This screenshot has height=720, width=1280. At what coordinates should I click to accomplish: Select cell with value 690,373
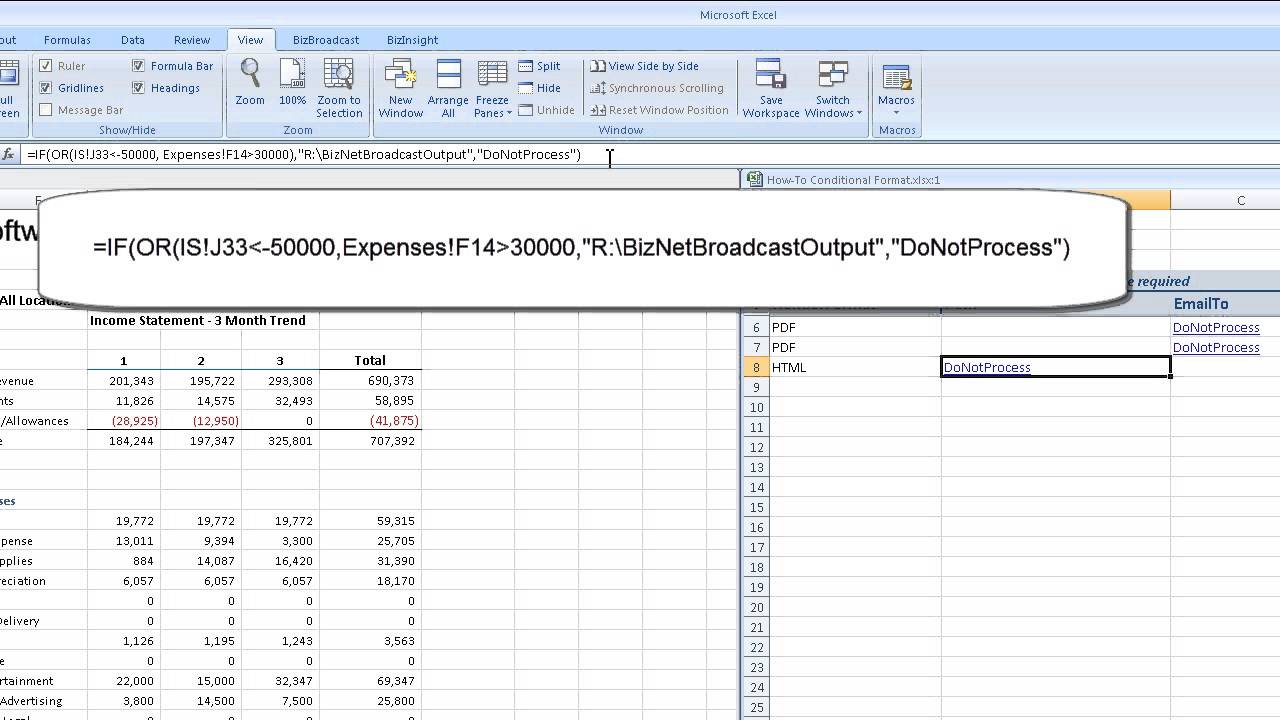pos(370,380)
